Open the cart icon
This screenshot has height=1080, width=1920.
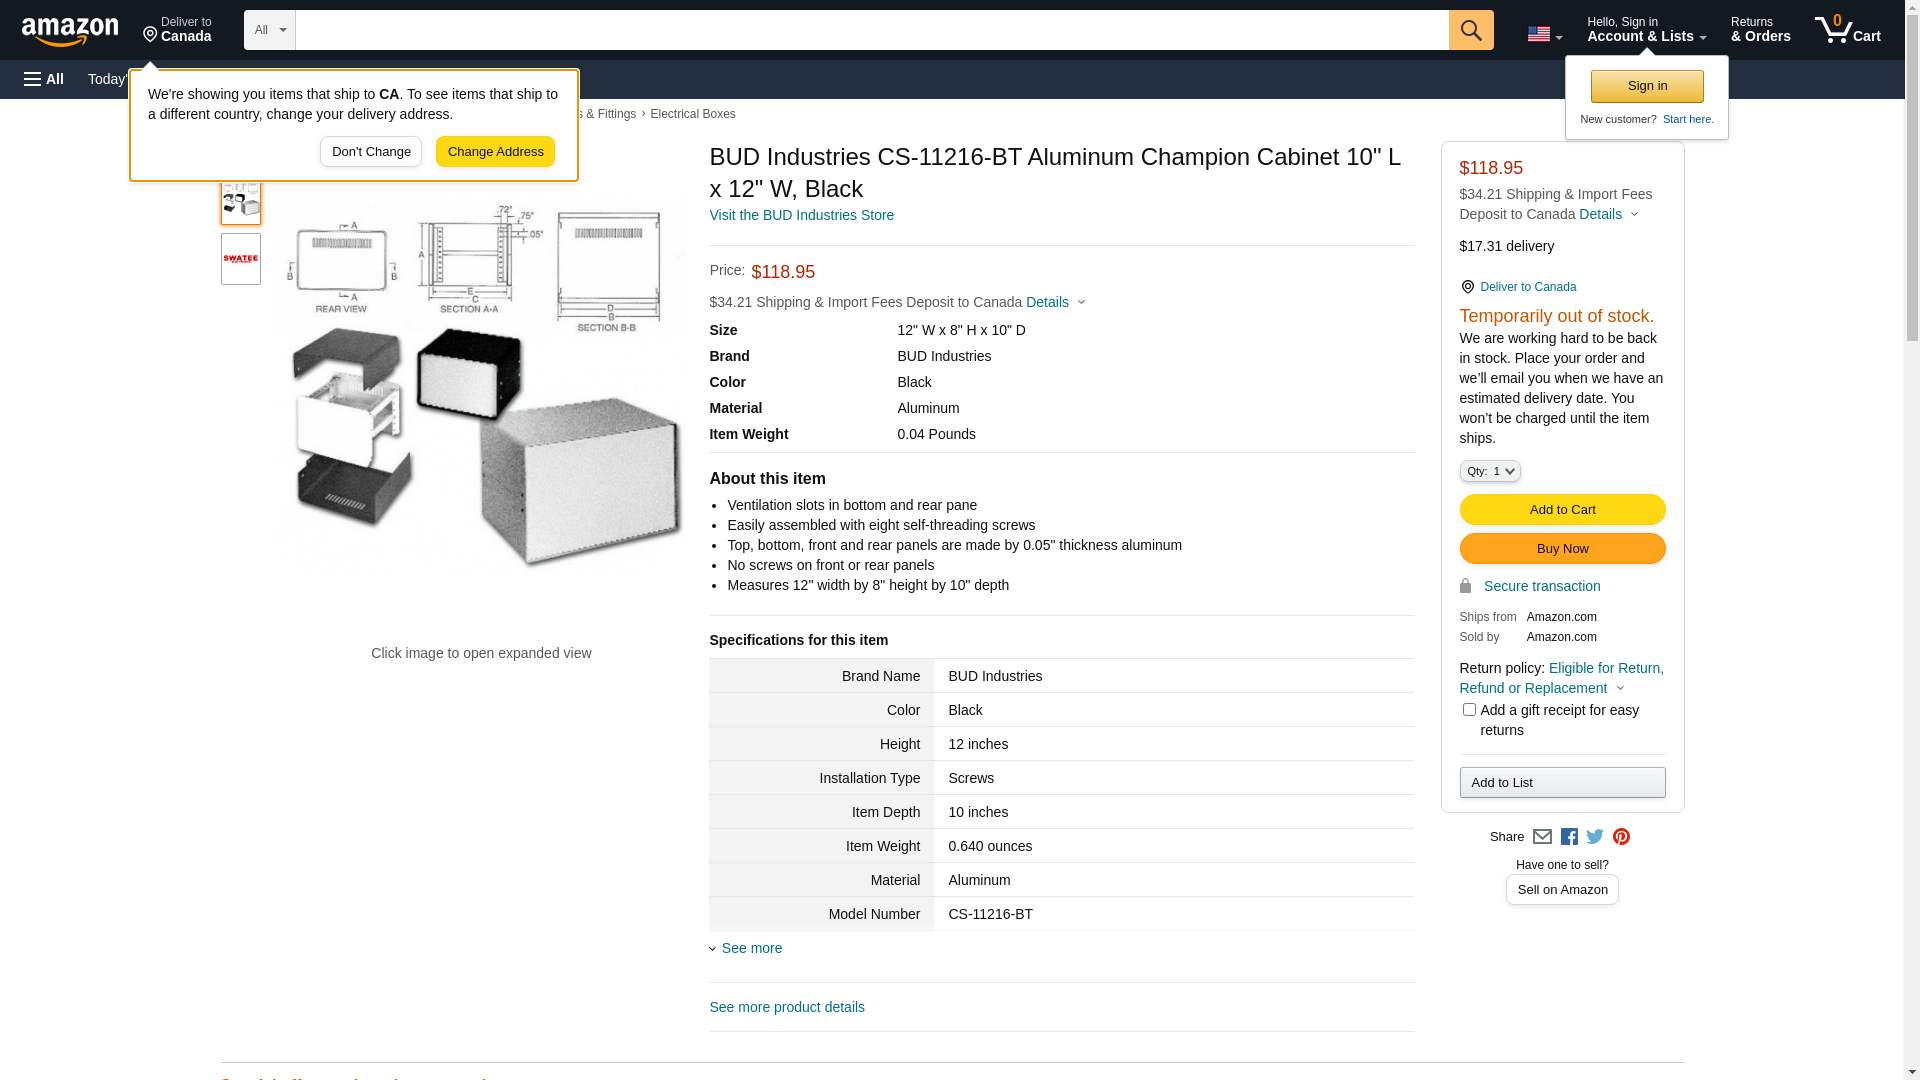1847,30
